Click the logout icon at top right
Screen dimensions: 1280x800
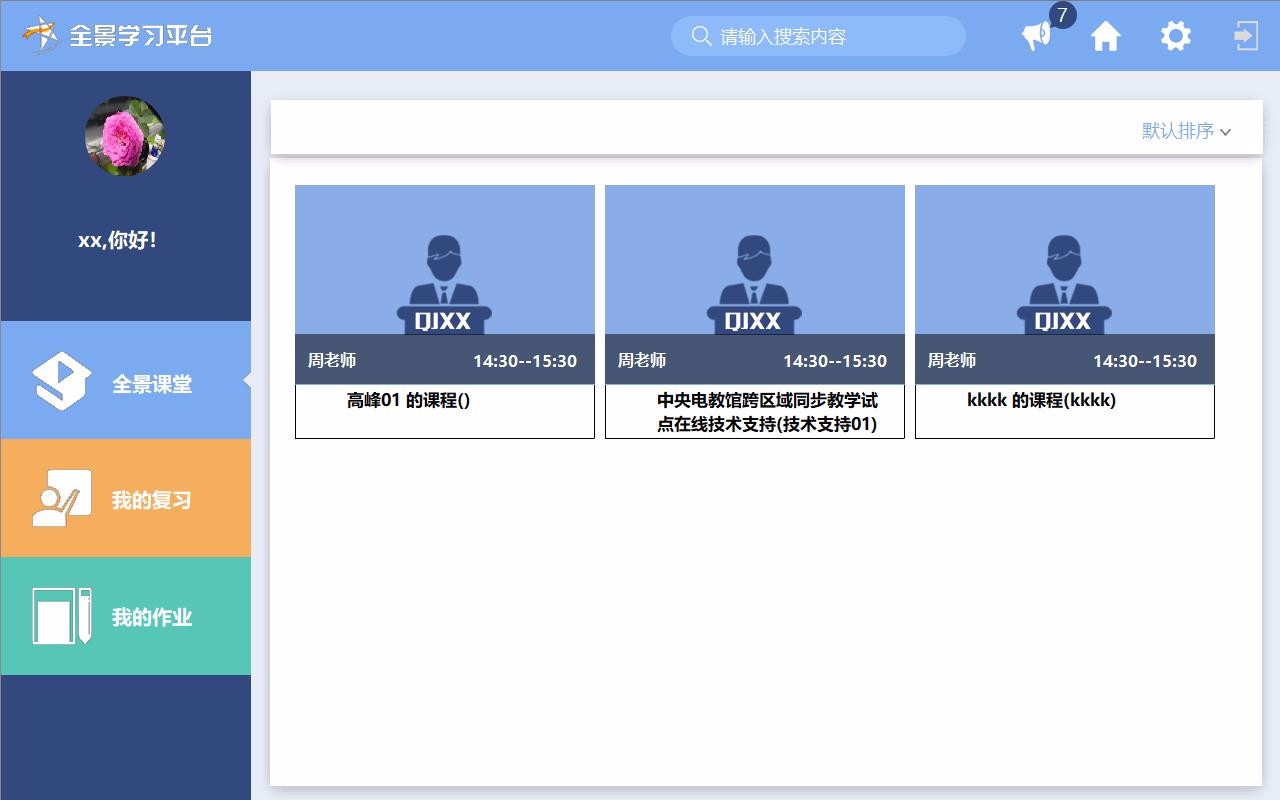[x=1244, y=35]
